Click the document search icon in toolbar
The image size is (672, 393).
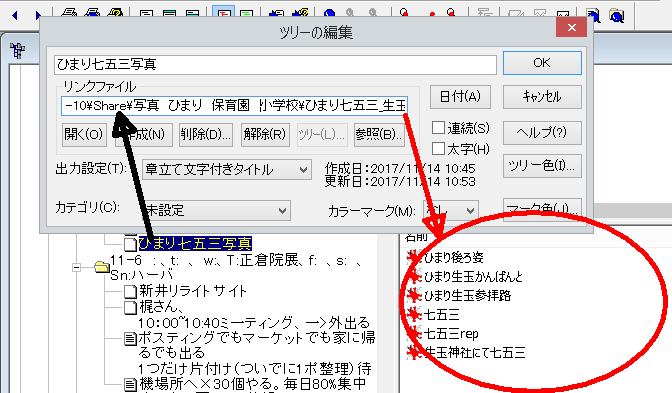click(x=594, y=15)
